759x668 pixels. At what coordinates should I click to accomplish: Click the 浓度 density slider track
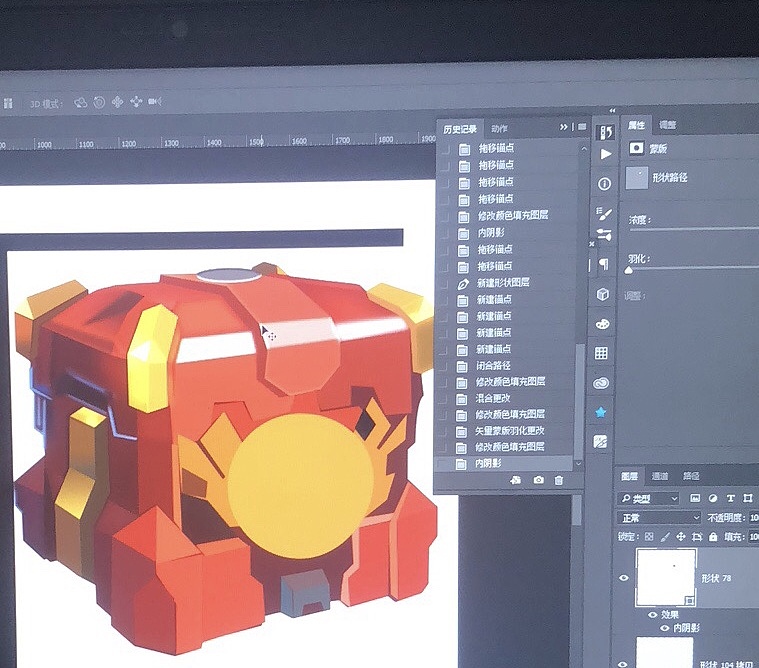click(693, 229)
